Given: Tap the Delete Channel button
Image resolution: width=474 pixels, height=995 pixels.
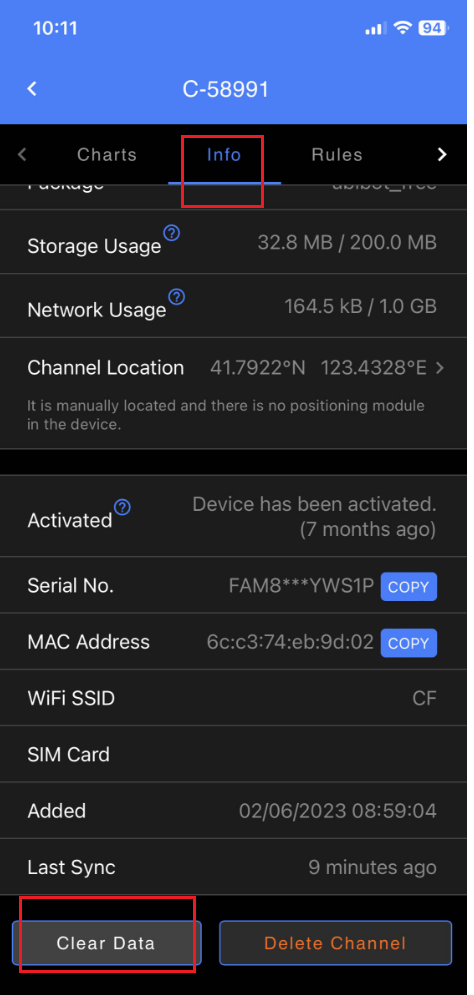Looking at the screenshot, I should click(335, 943).
